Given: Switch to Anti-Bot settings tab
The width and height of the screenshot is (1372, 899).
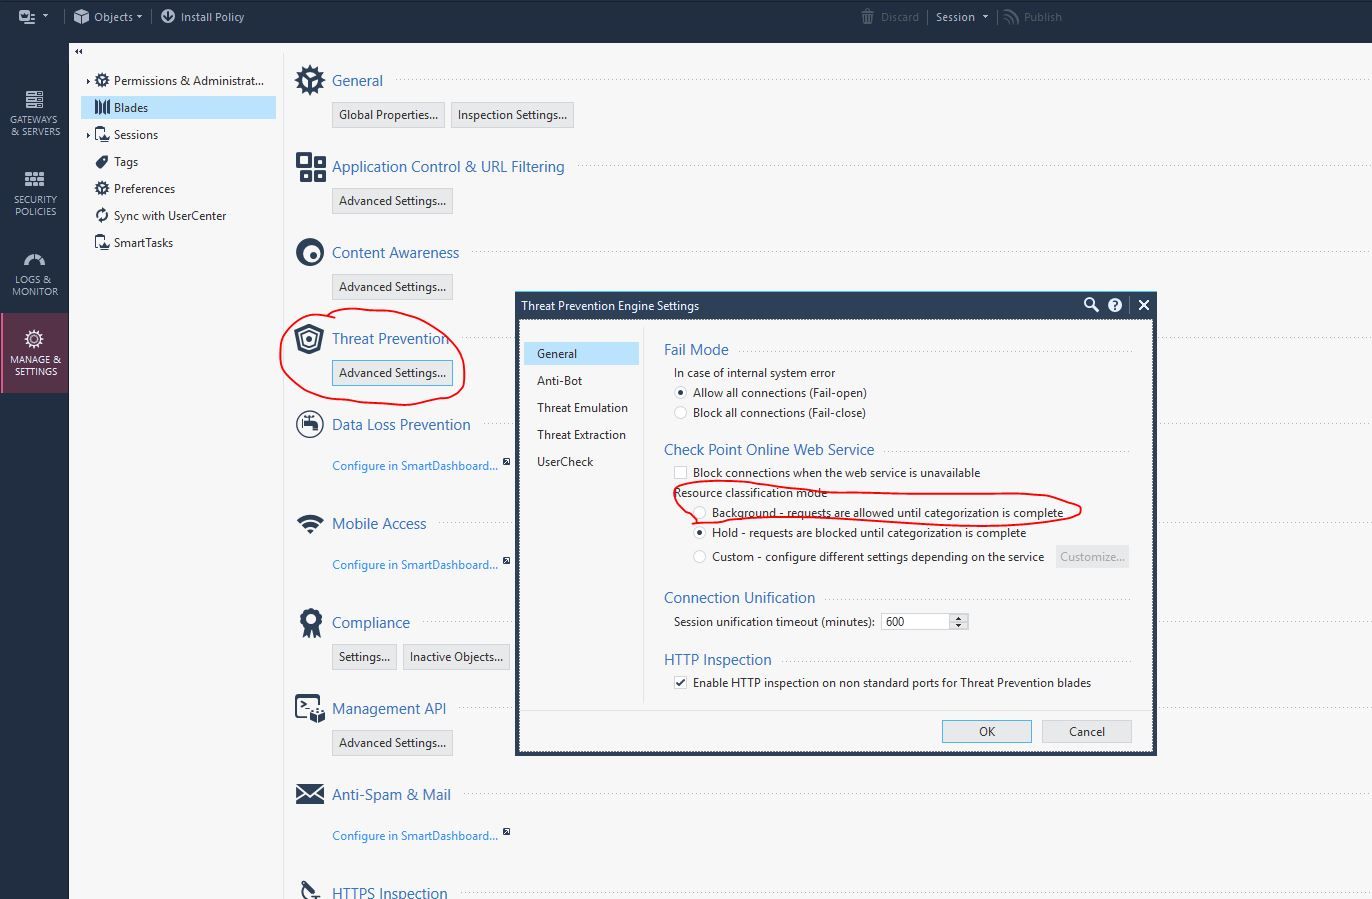Looking at the screenshot, I should tap(560, 381).
